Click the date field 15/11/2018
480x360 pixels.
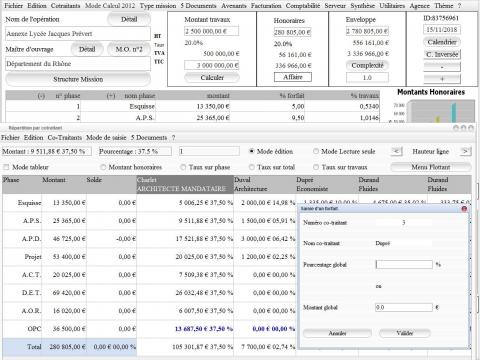coord(442,30)
